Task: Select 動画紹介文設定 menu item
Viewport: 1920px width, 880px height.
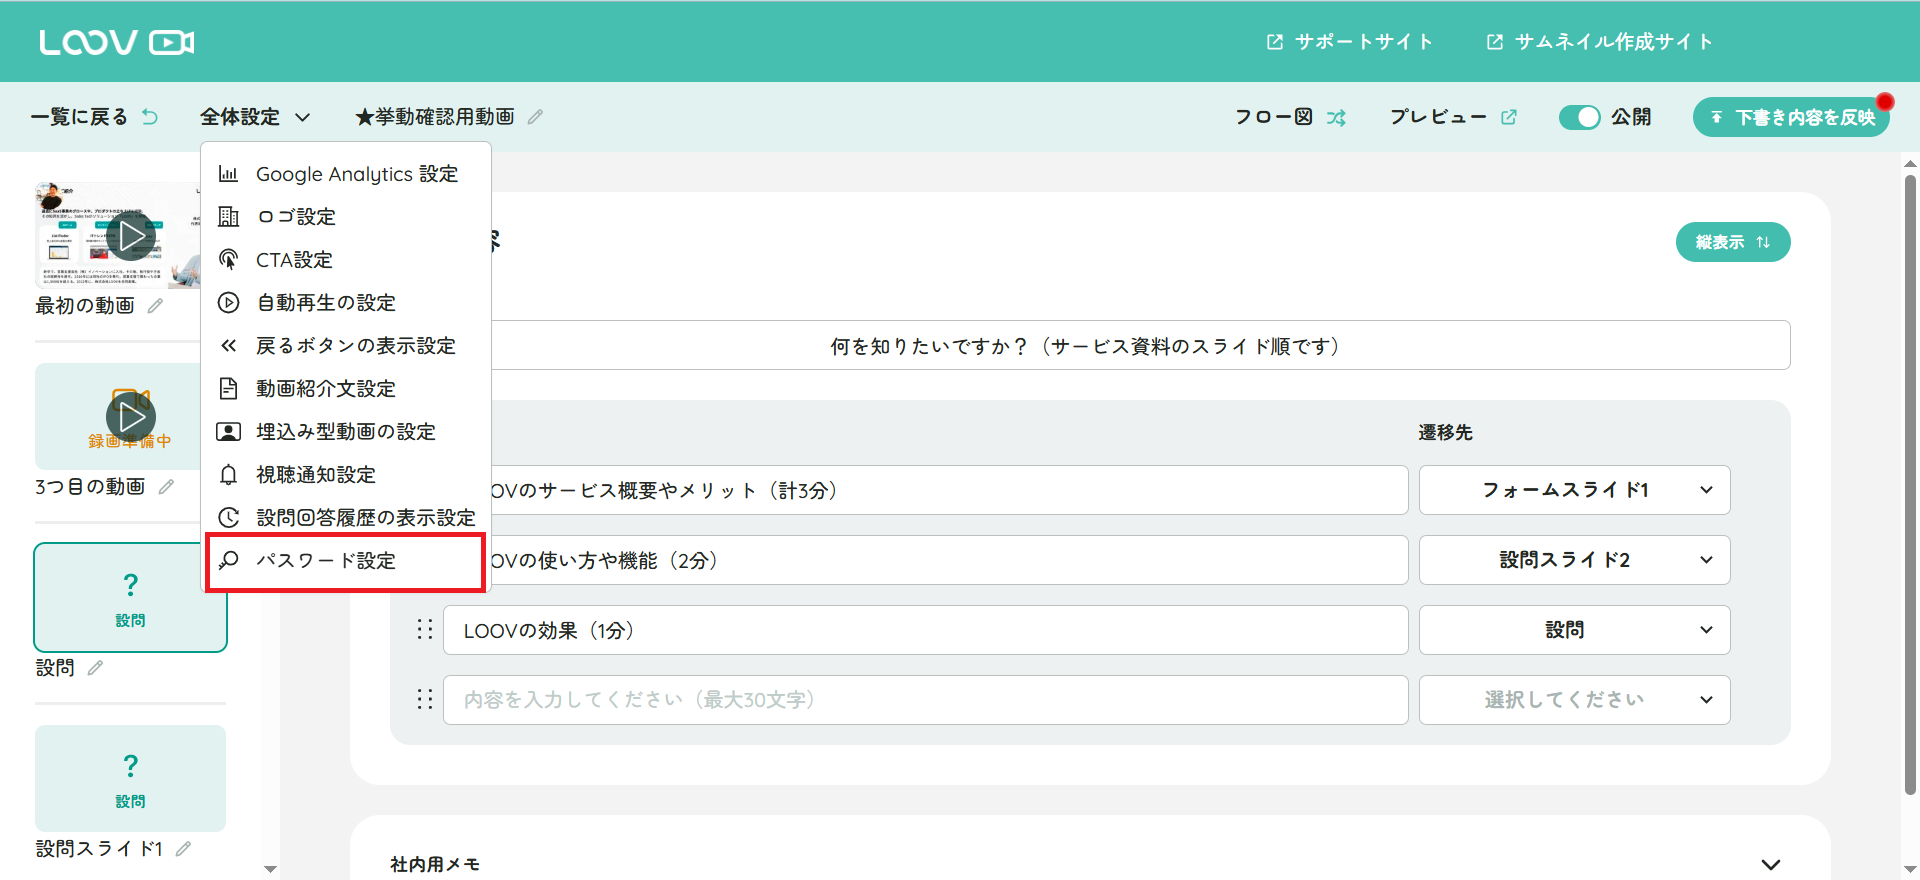Action: click(x=346, y=389)
